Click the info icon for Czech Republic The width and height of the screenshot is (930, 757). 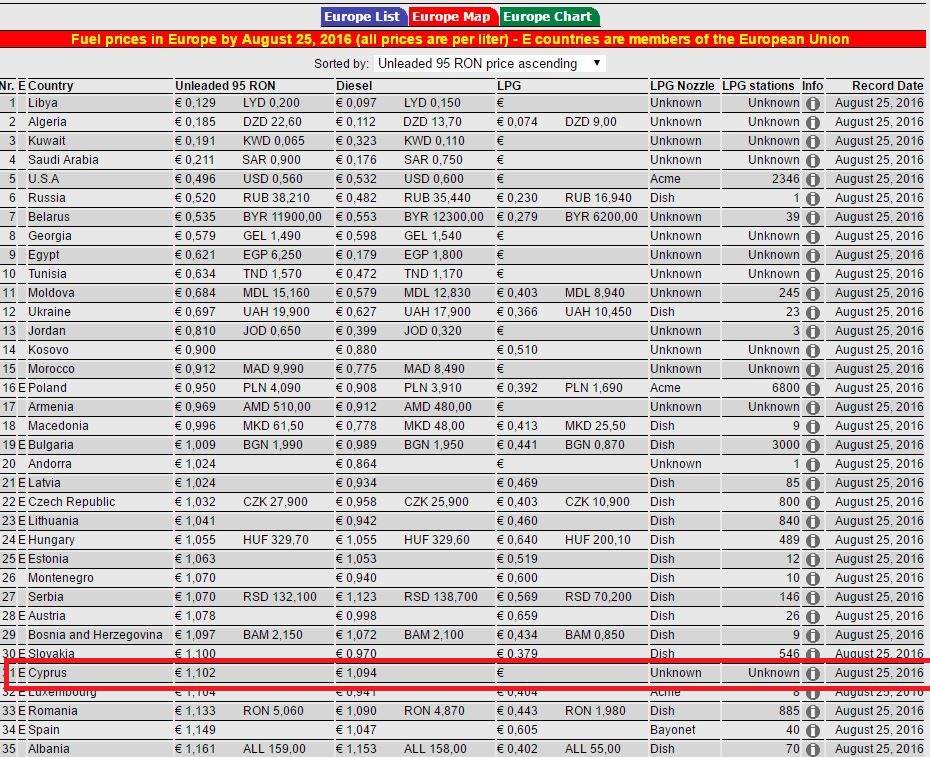click(813, 502)
